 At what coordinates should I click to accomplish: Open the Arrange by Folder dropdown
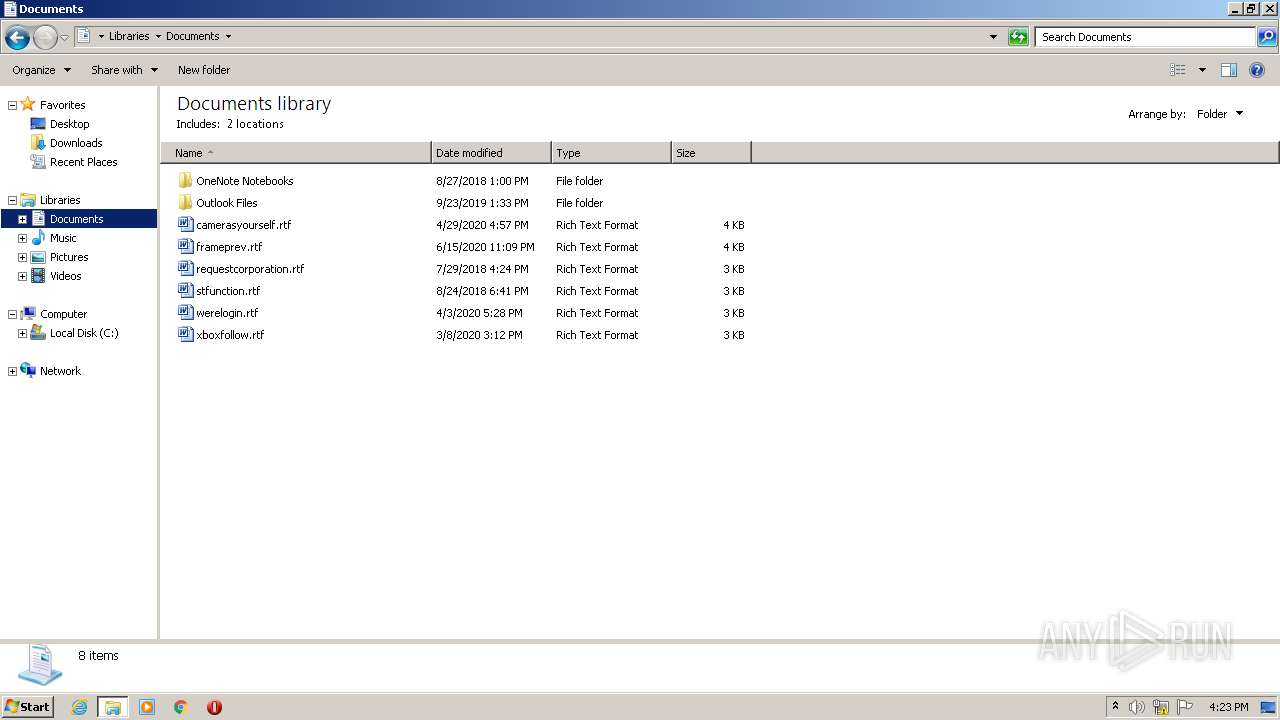point(1219,114)
